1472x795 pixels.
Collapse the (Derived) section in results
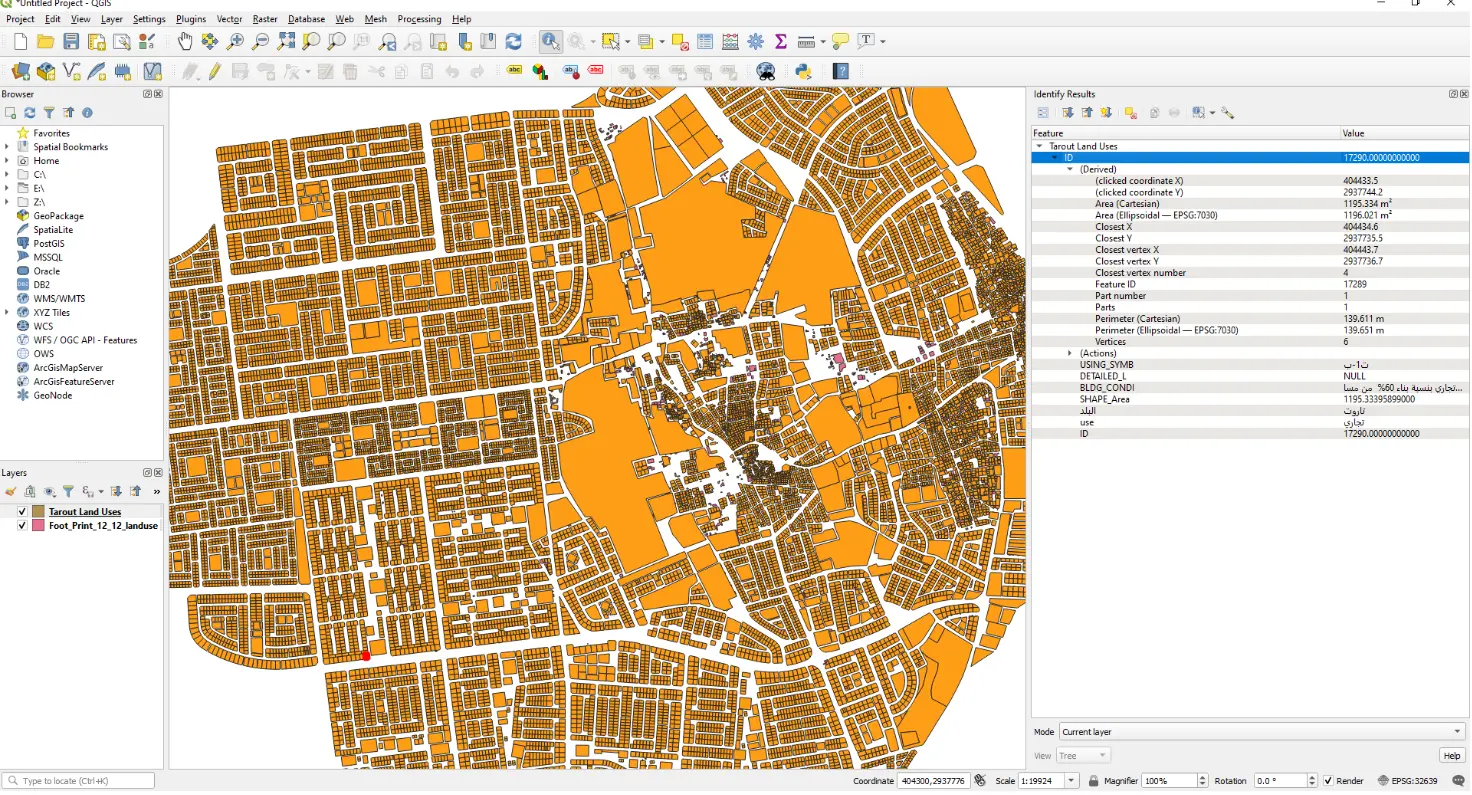click(1069, 169)
